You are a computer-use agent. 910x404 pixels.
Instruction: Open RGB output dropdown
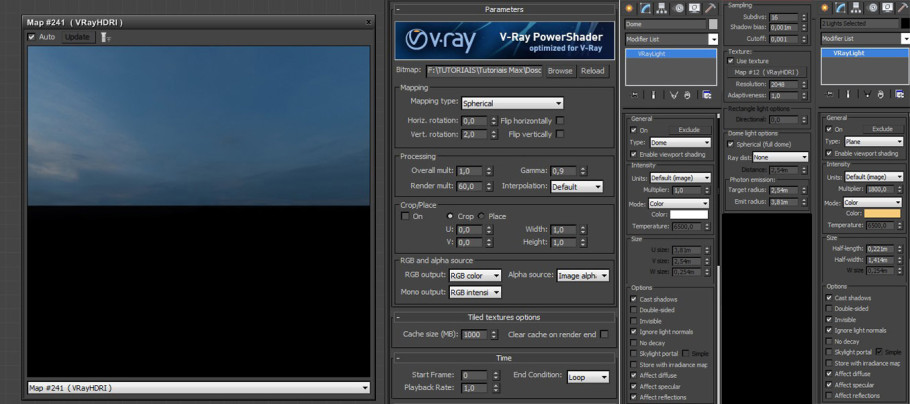475,276
